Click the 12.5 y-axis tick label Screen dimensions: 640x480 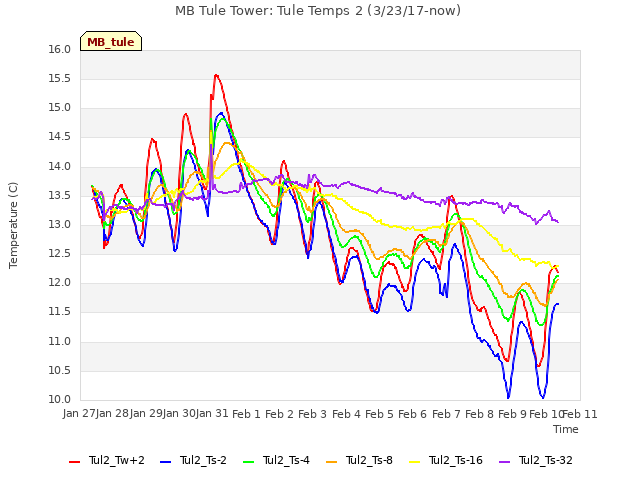pyautogui.click(x=60, y=253)
